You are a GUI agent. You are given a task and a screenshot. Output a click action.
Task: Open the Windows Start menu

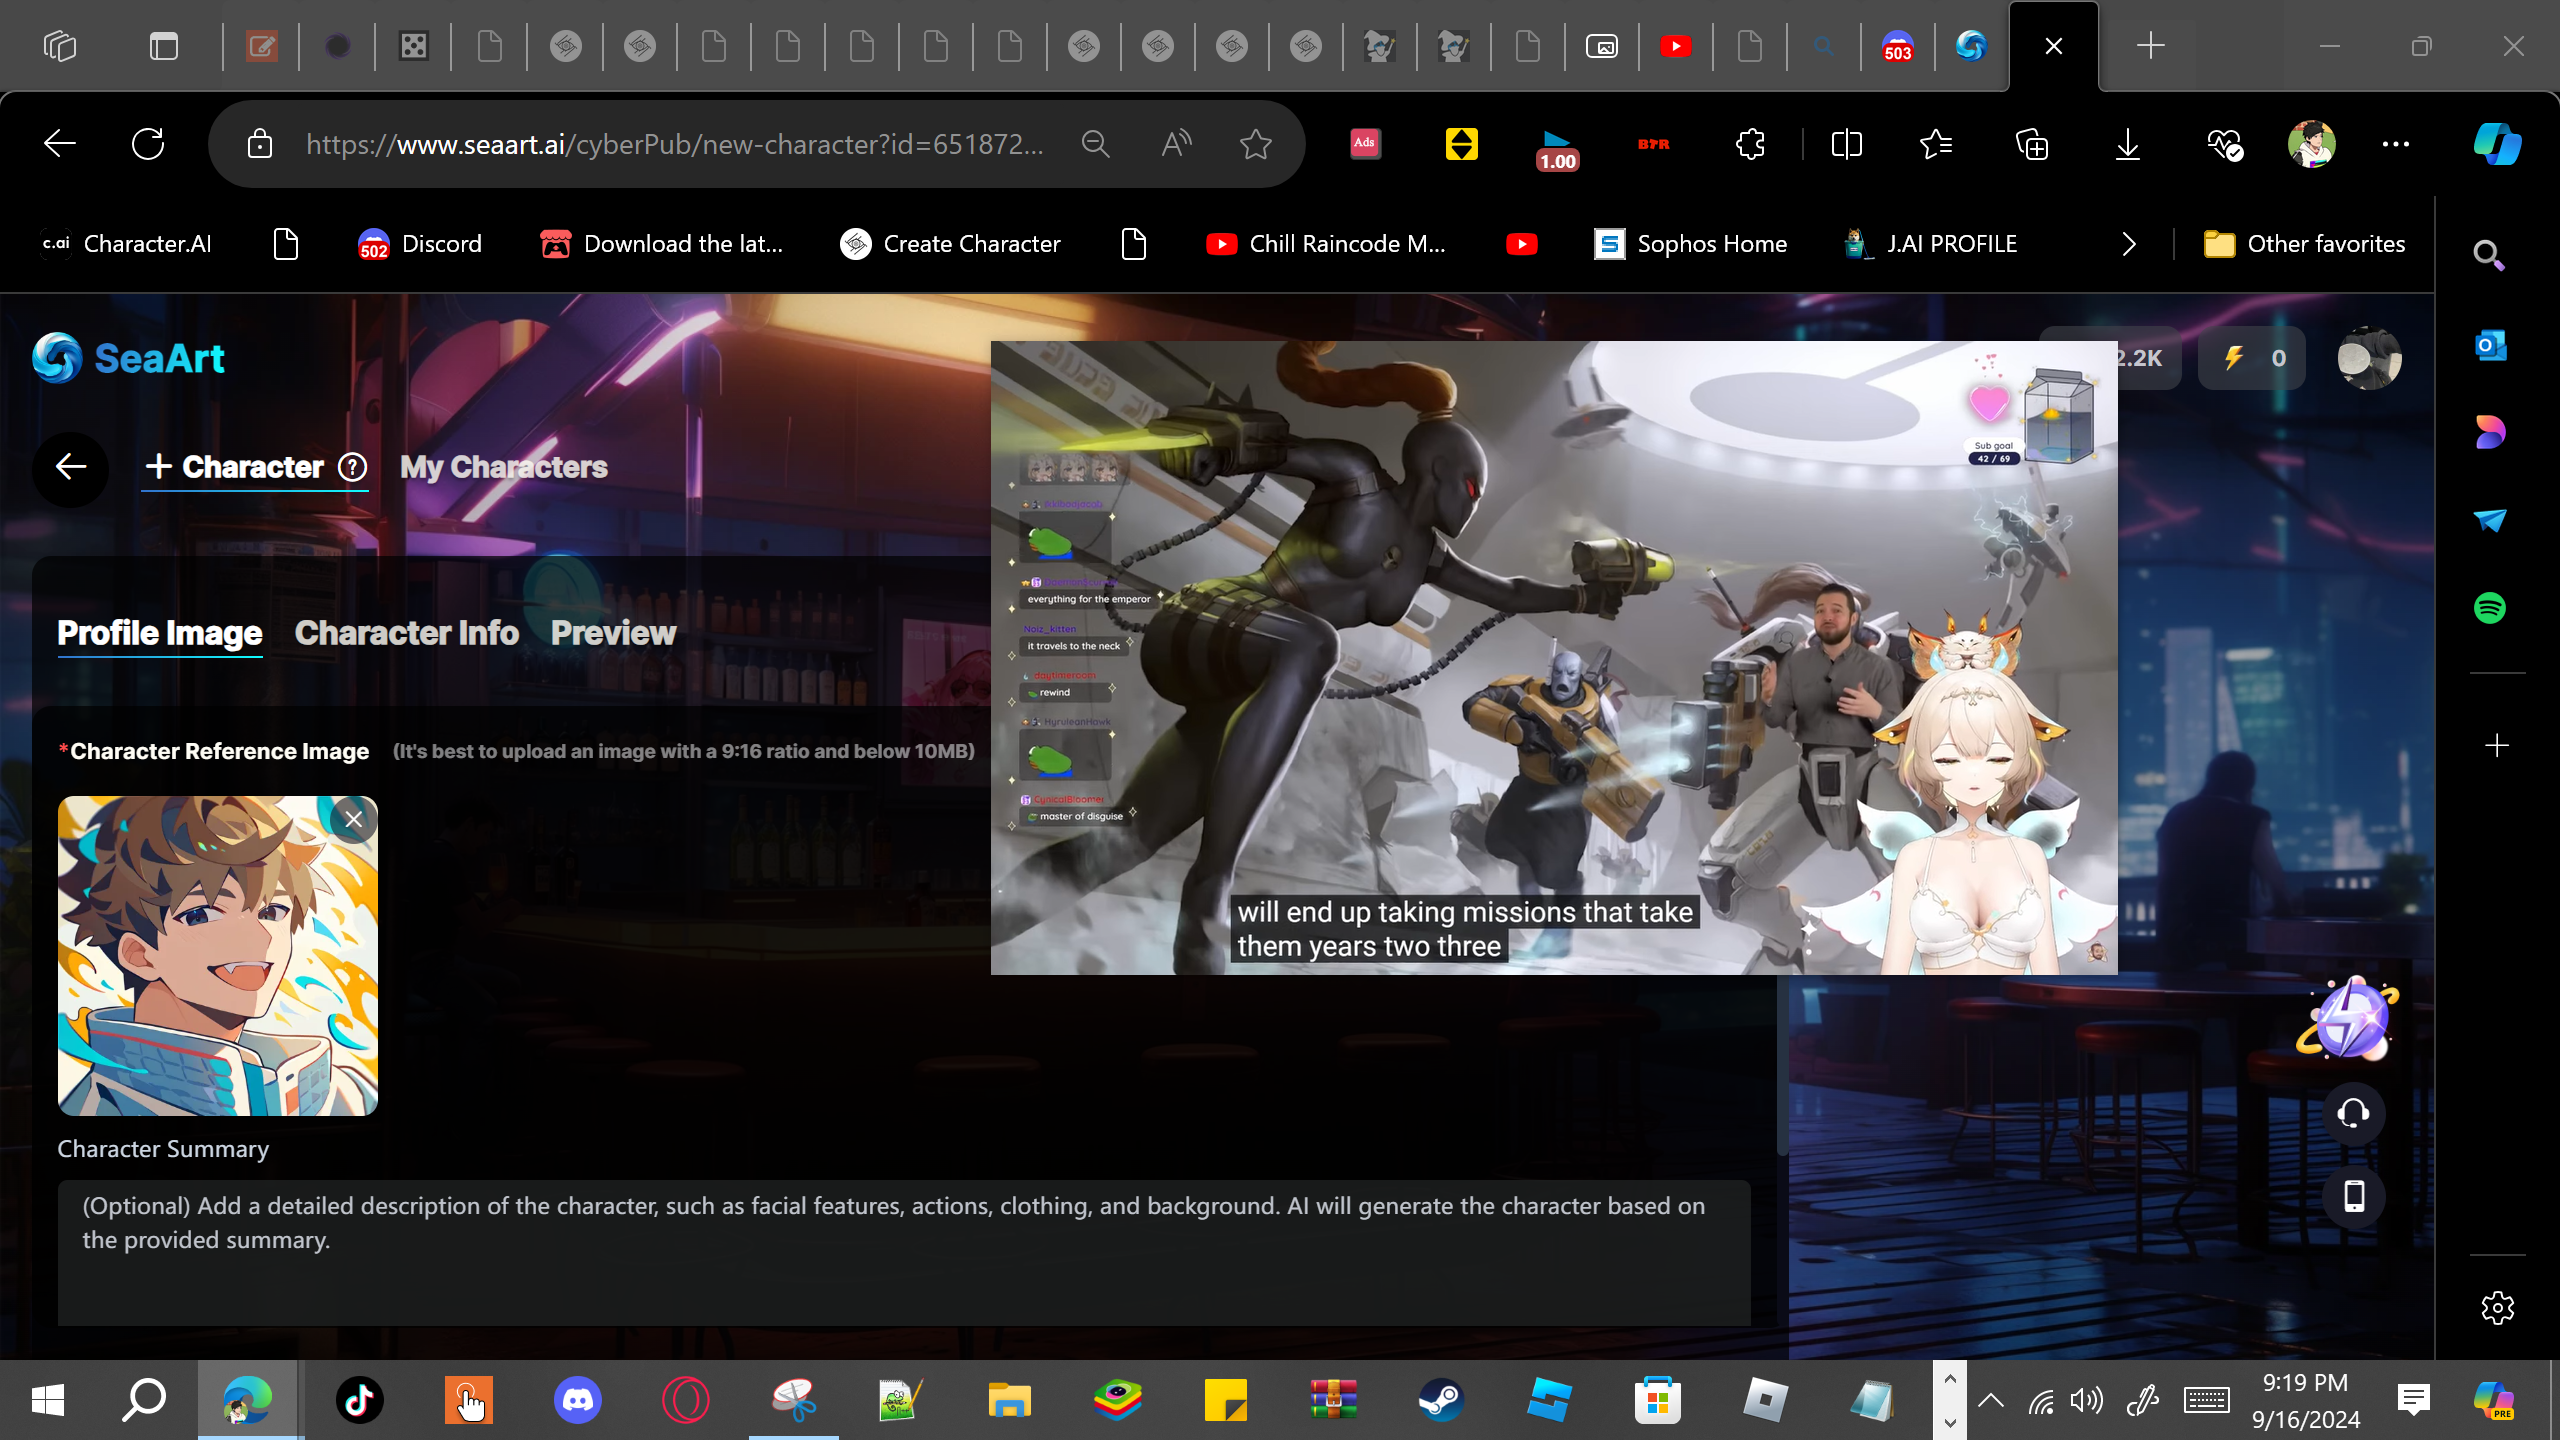pyautogui.click(x=48, y=1400)
